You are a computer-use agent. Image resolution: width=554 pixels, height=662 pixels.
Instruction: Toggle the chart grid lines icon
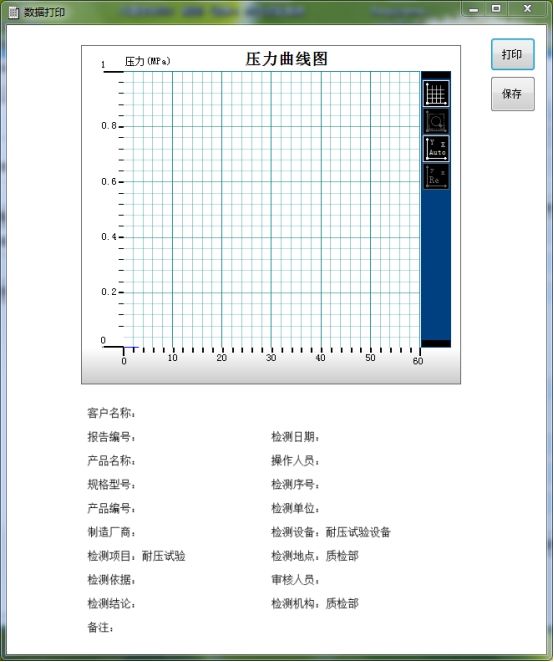pyautogui.click(x=436, y=94)
